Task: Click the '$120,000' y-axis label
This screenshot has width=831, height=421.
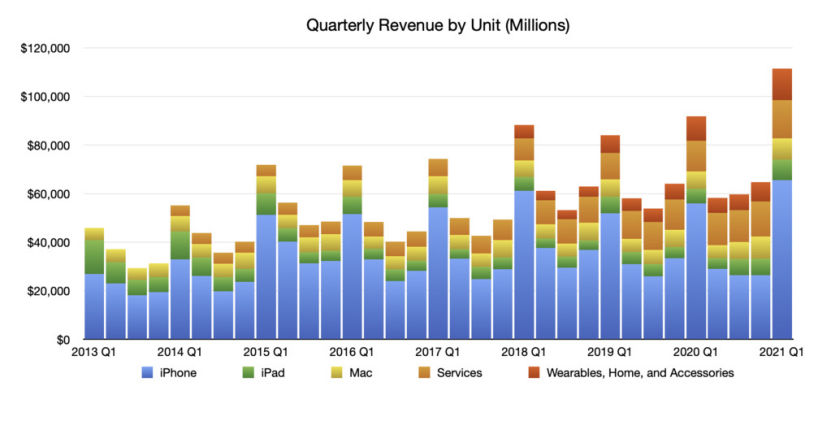Action: coord(45,49)
